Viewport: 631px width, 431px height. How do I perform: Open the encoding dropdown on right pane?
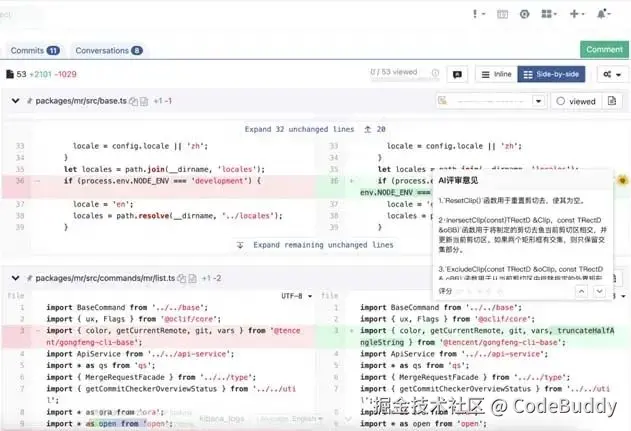(x=621, y=296)
